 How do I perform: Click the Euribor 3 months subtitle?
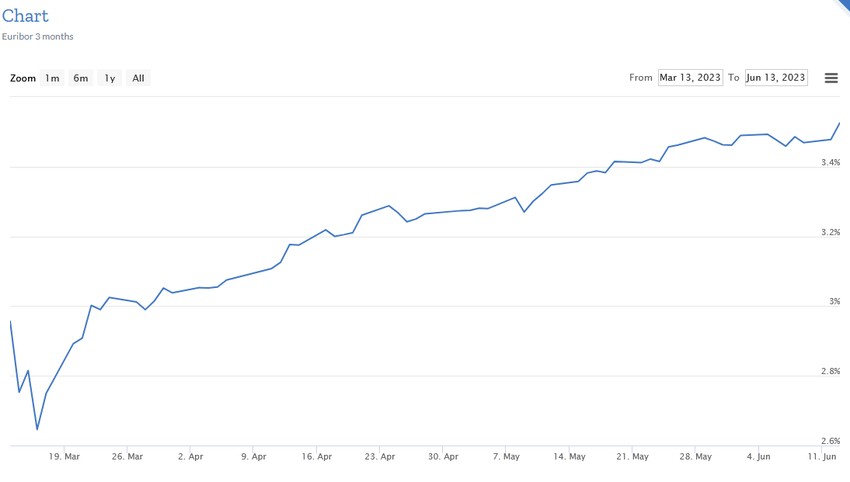(x=37, y=37)
